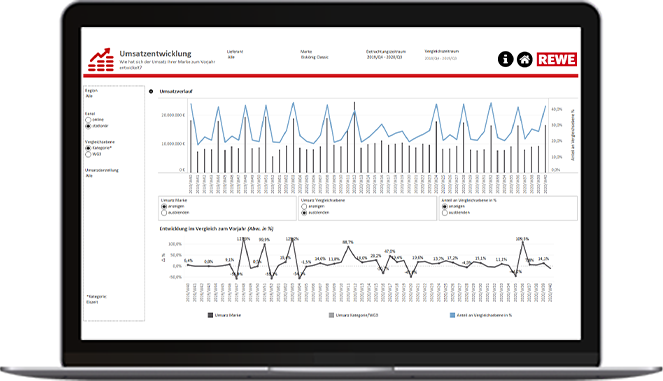Select the stationär Kanal radio button
Viewport: 663px width, 381px height.
pyautogui.click(x=88, y=126)
